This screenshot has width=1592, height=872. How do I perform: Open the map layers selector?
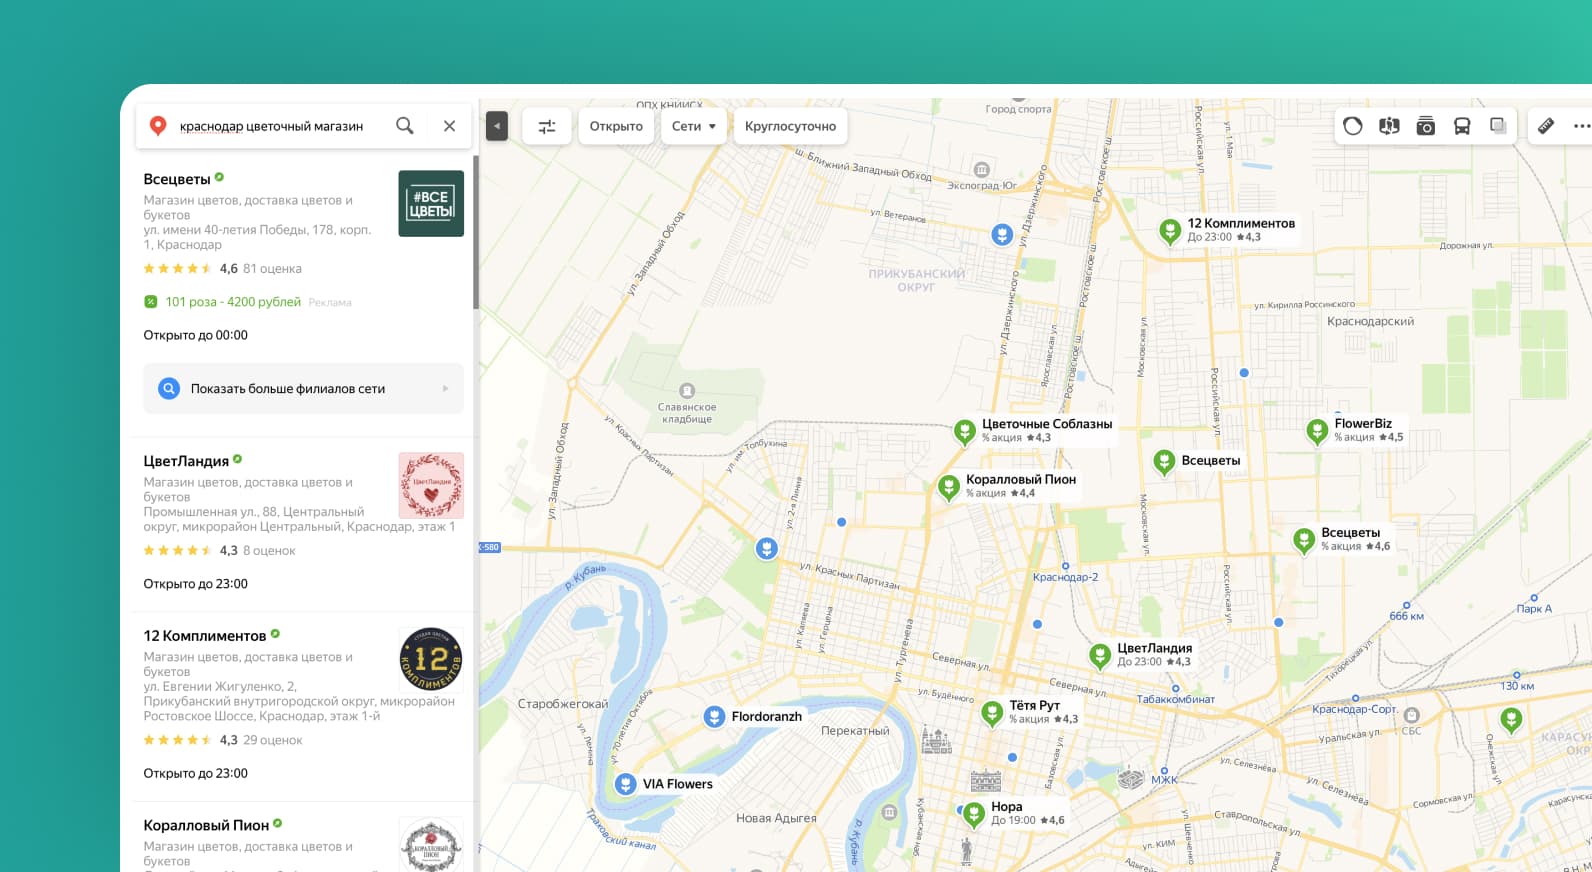pos(1498,126)
